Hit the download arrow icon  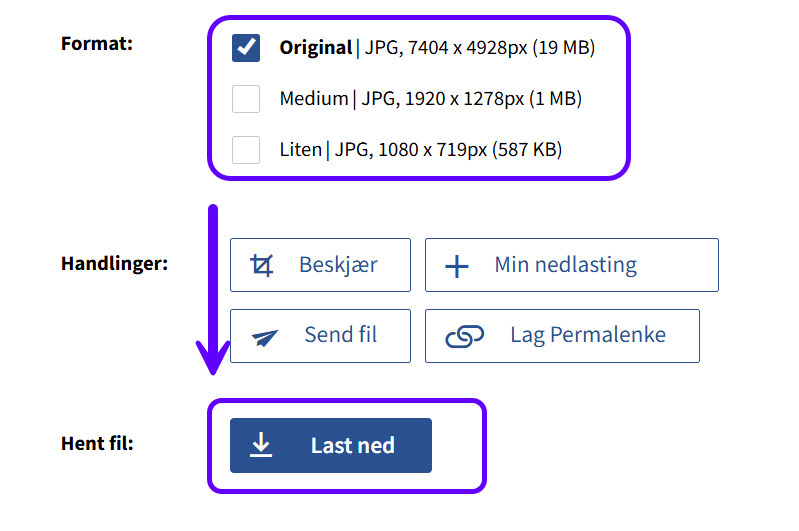click(261, 445)
